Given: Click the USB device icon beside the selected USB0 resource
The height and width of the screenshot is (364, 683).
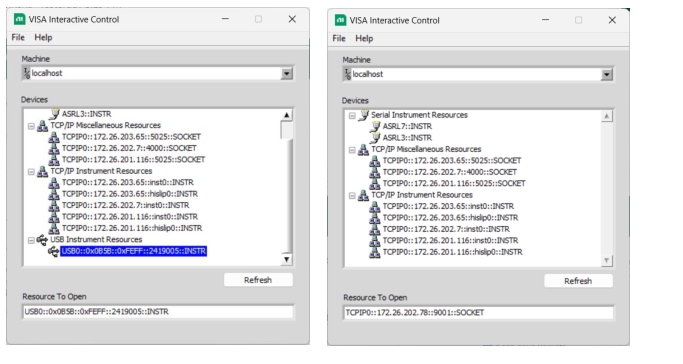Looking at the screenshot, I should coord(53,251).
